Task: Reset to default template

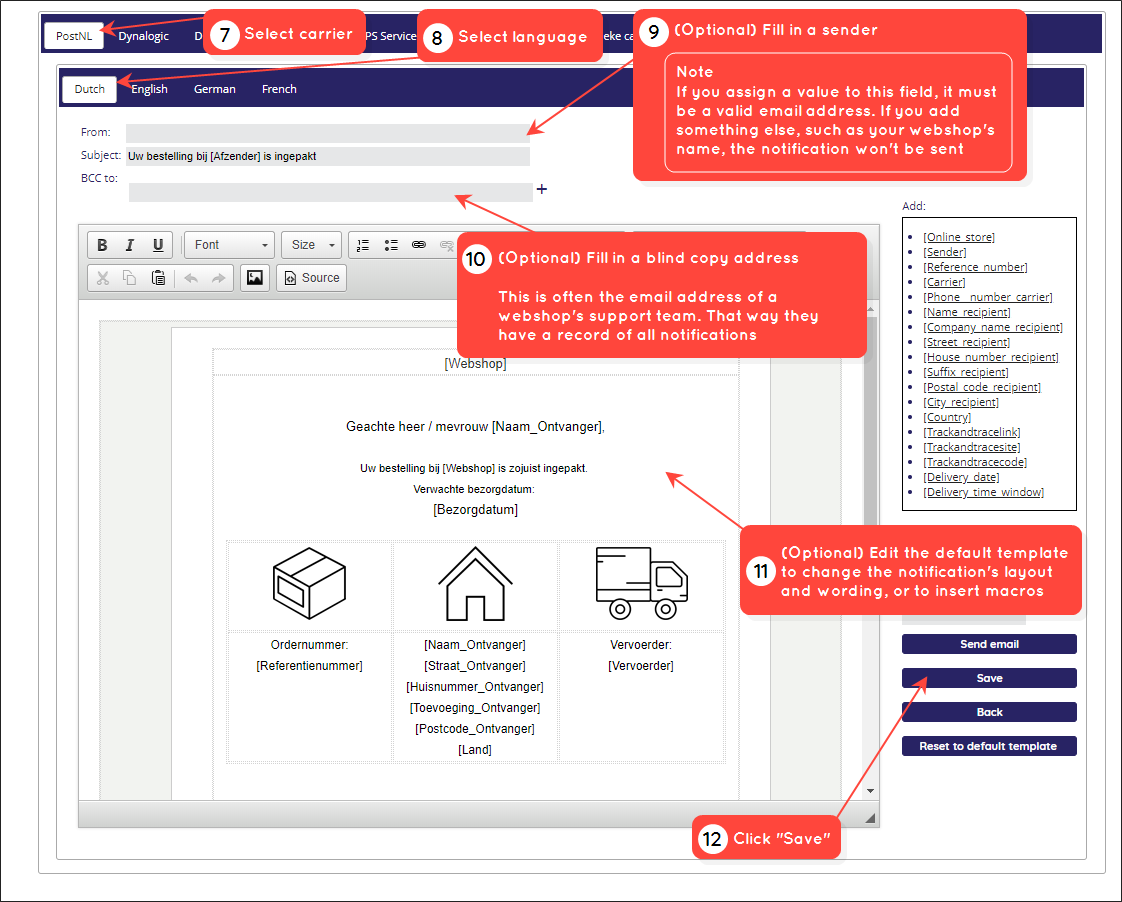Action: [989, 746]
